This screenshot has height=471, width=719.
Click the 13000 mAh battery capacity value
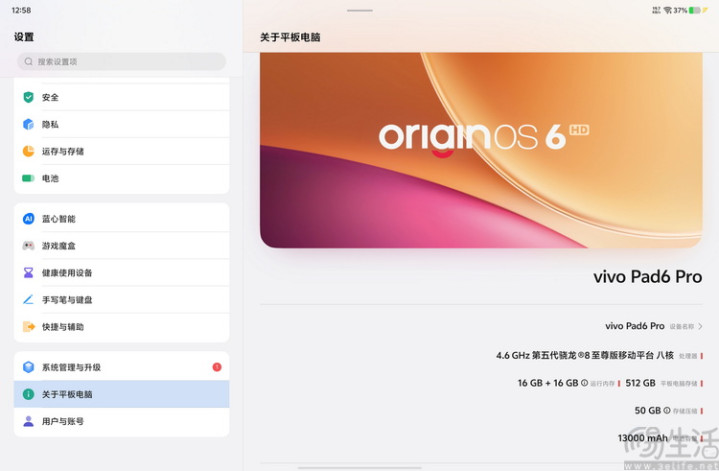tap(642, 438)
